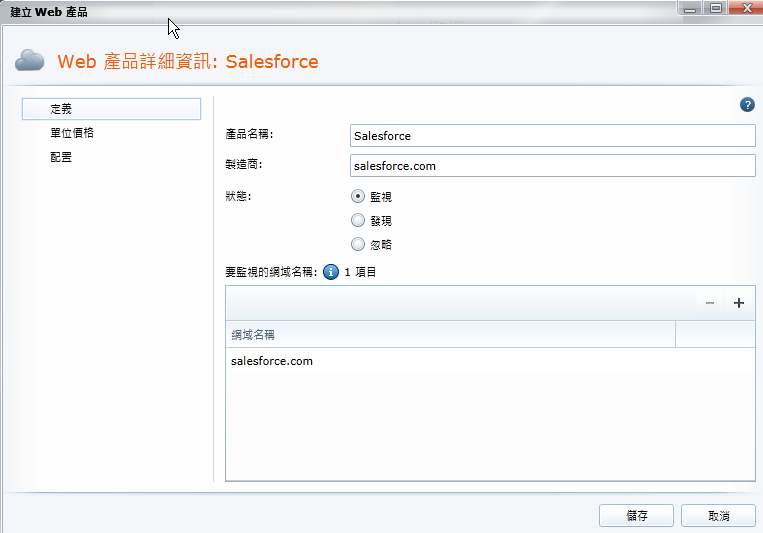The image size is (763, 533).
Task: Focus the 製造商 input field
Action: (553, 166)
